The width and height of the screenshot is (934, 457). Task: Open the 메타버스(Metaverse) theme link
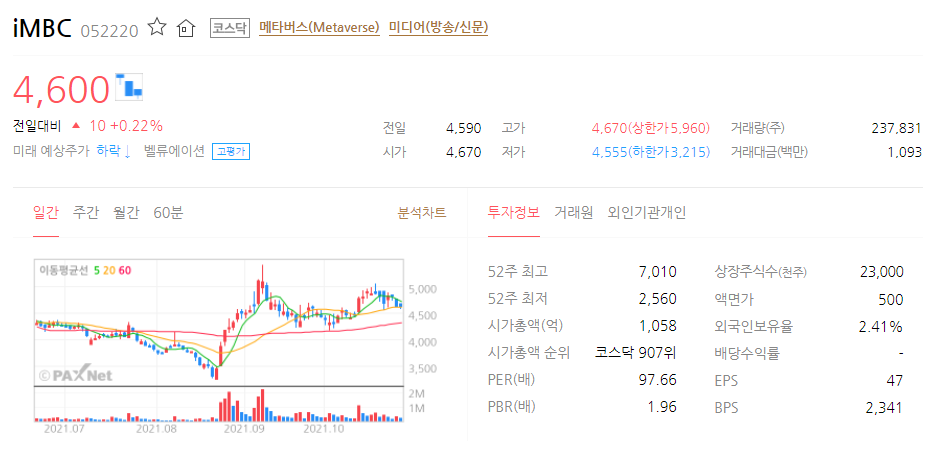[x=319, y=27]
